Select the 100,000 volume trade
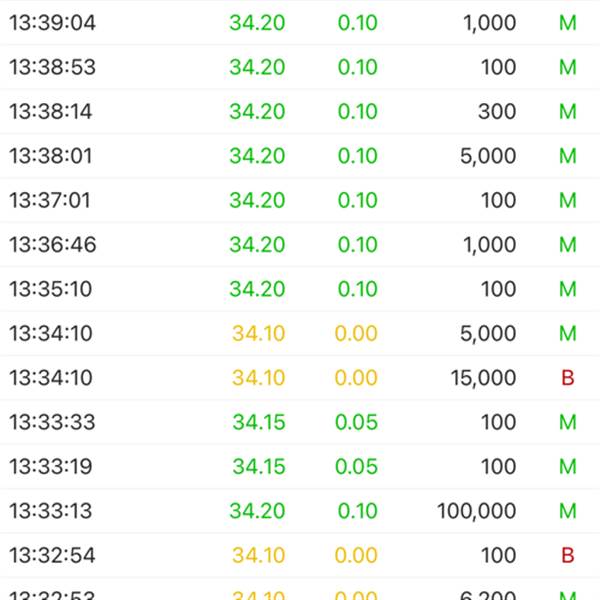 coord(476,511)
